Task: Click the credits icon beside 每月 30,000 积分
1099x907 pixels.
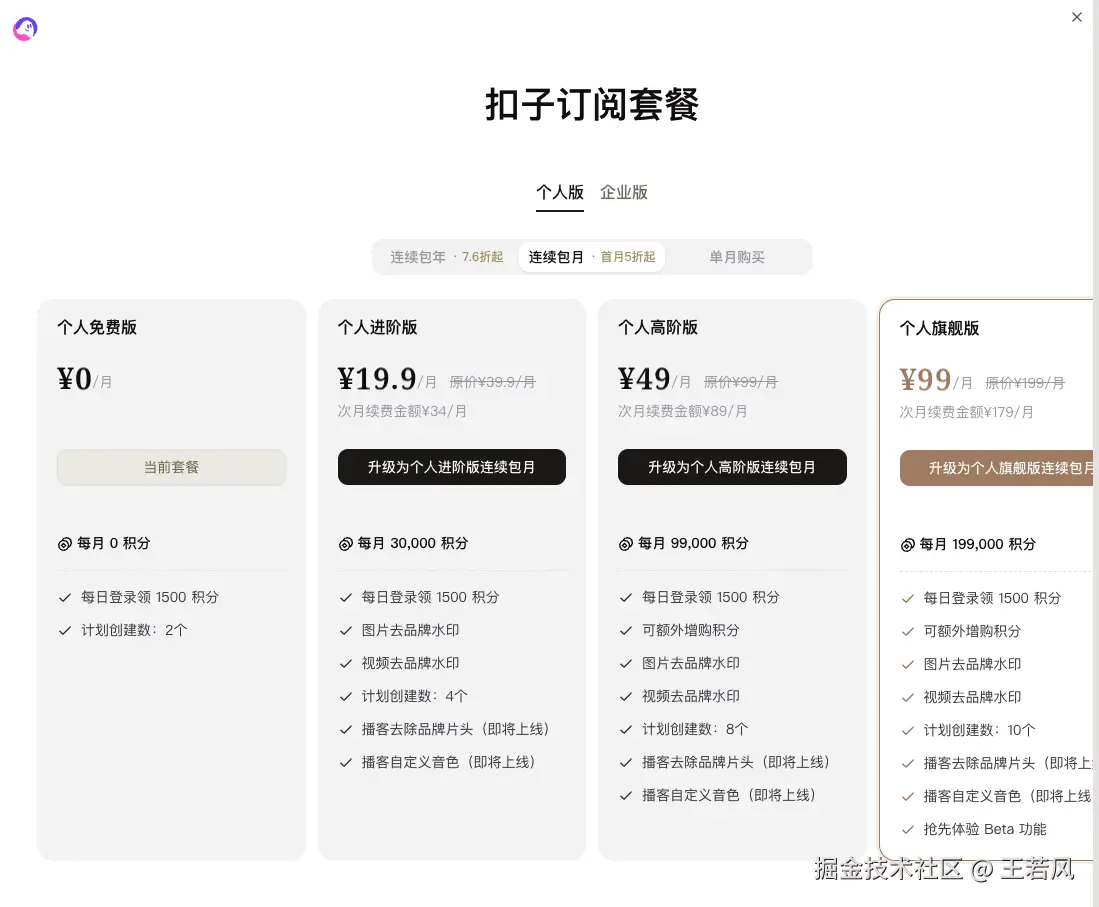Action: click(x=346, y=544)
